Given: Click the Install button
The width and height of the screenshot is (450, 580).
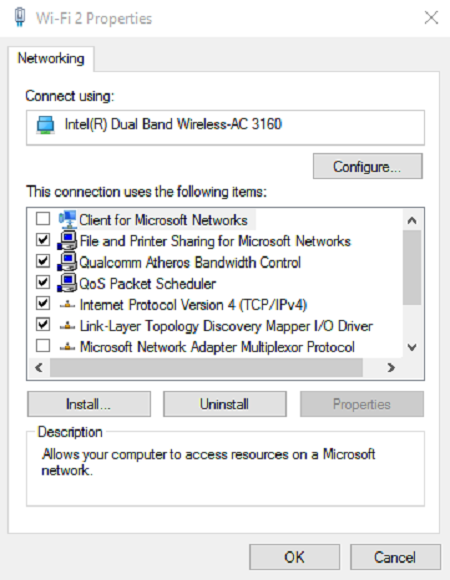Looking at the screenshot, I should pyautogui.click(x=89, y=404).
